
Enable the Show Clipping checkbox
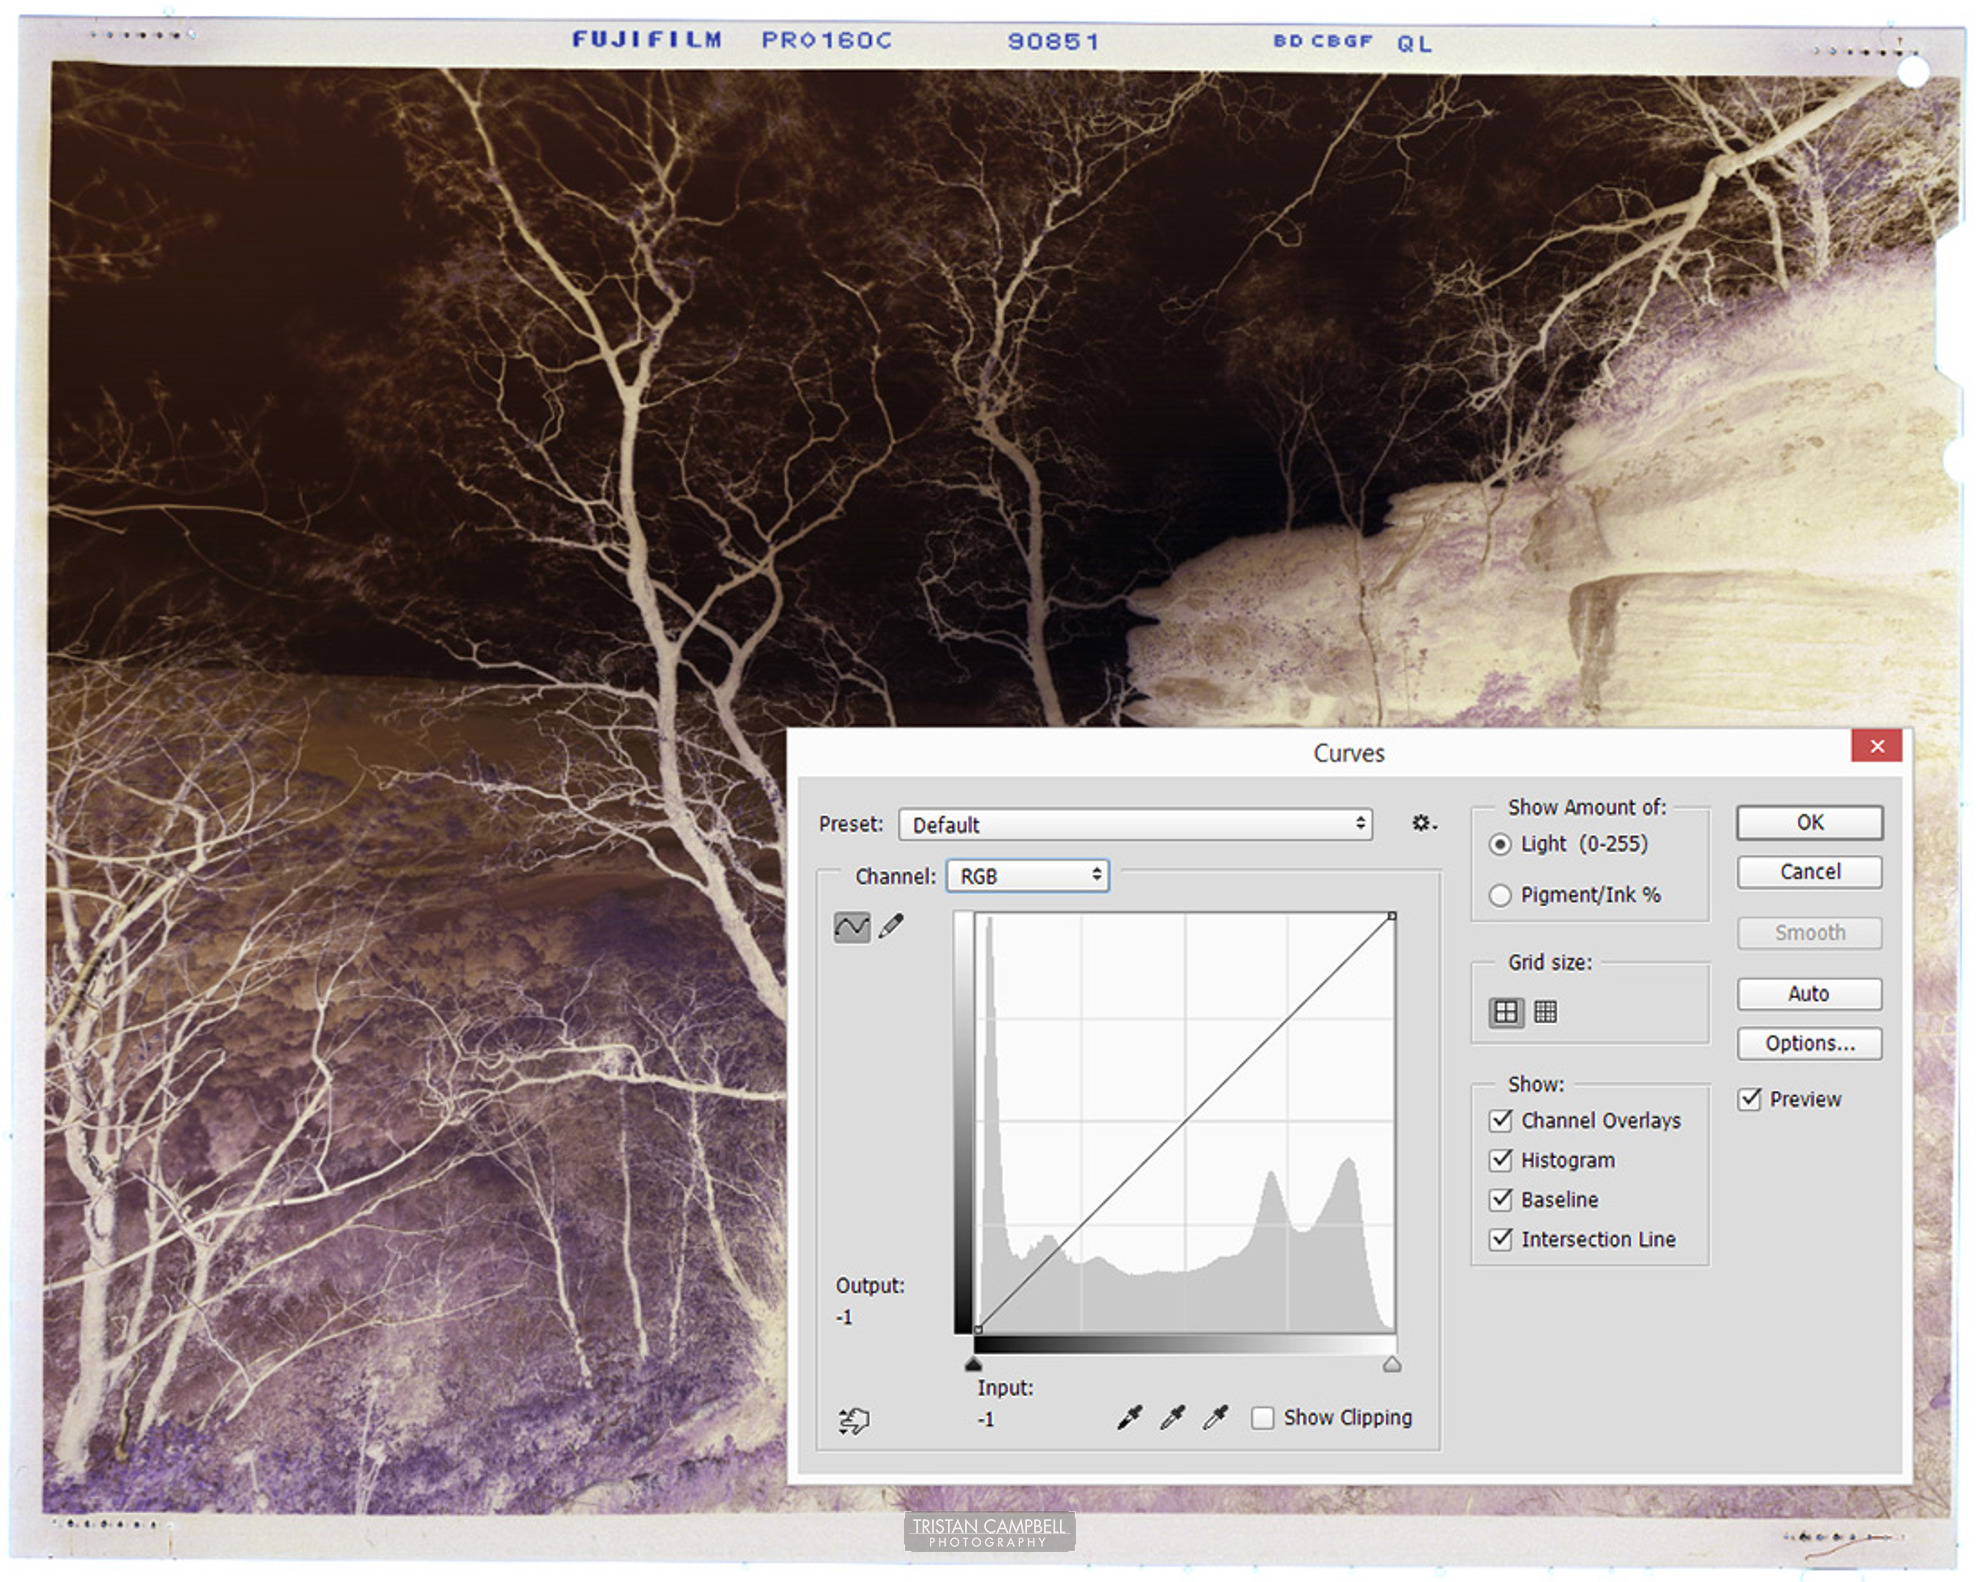(1263, 1418)
